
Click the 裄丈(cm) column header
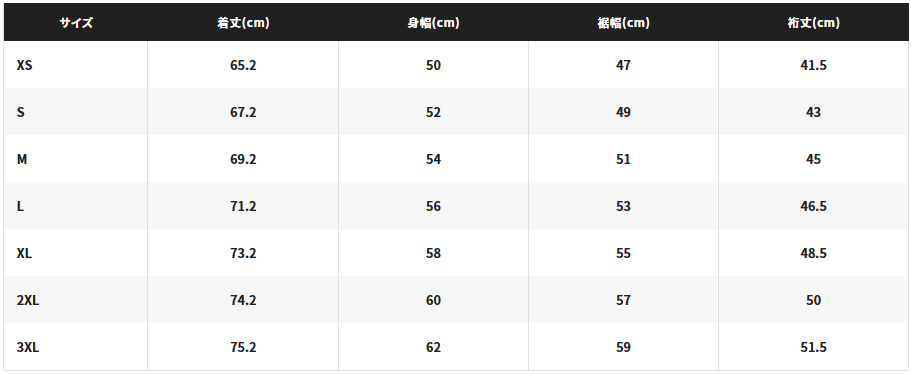[813, 23]
